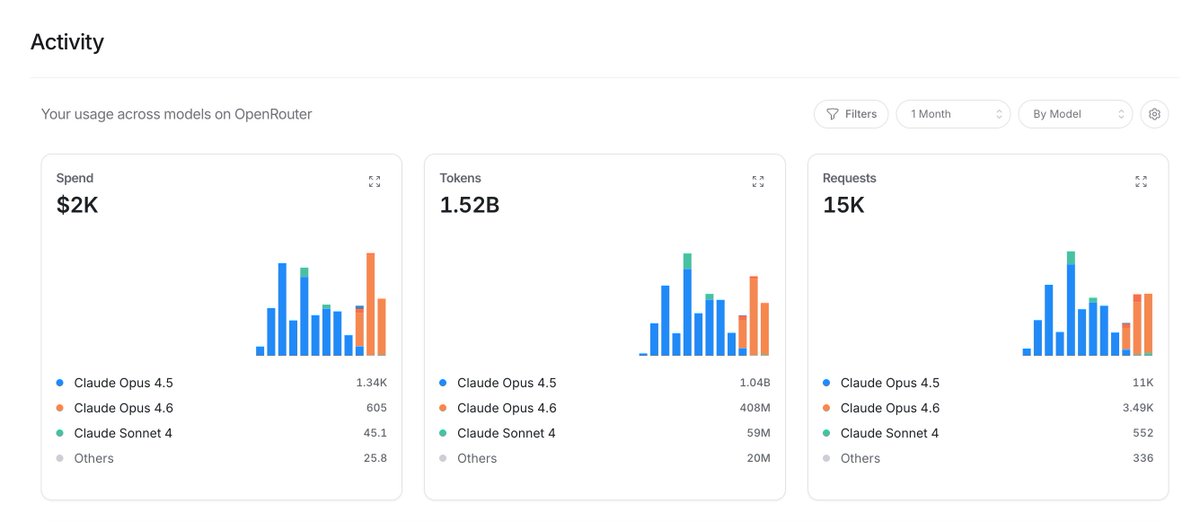The width and height of the screenshot is (1200, 522).
Task: Open the Filters button
Action: 852,114
